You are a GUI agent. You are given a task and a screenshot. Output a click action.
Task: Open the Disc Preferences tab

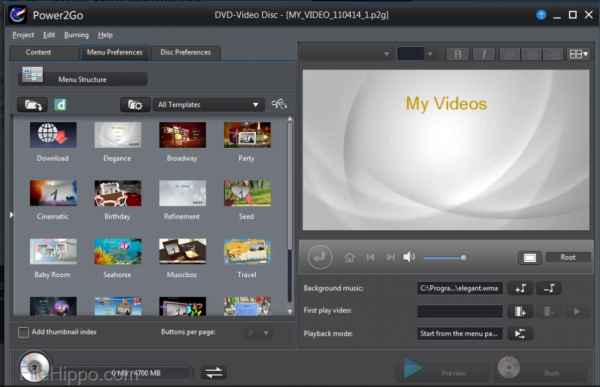(186, 52)
